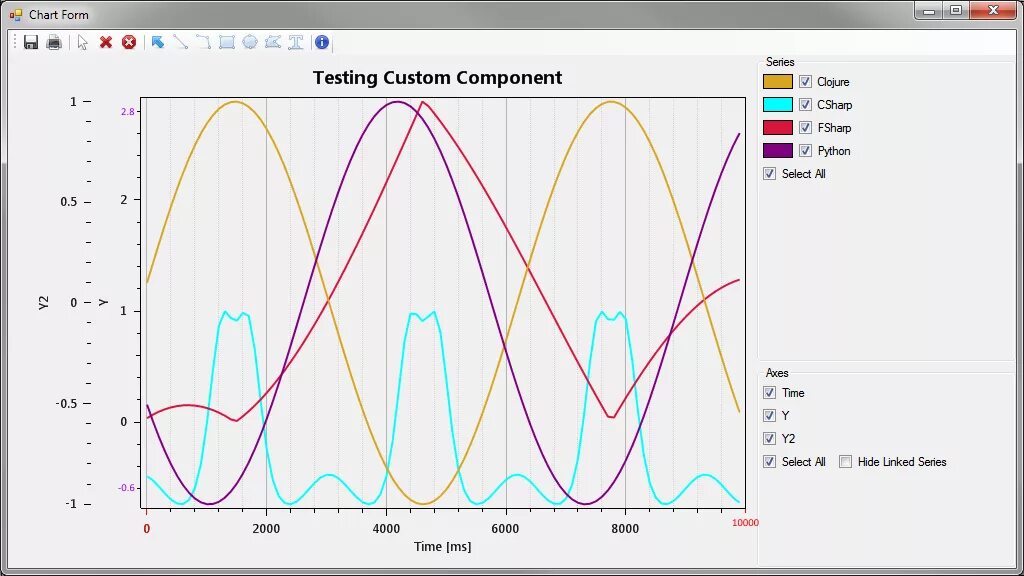This screenshot has height=576, width=1024.
Task: Click the red 10000 axis maximum label
Action: (745, 522)
